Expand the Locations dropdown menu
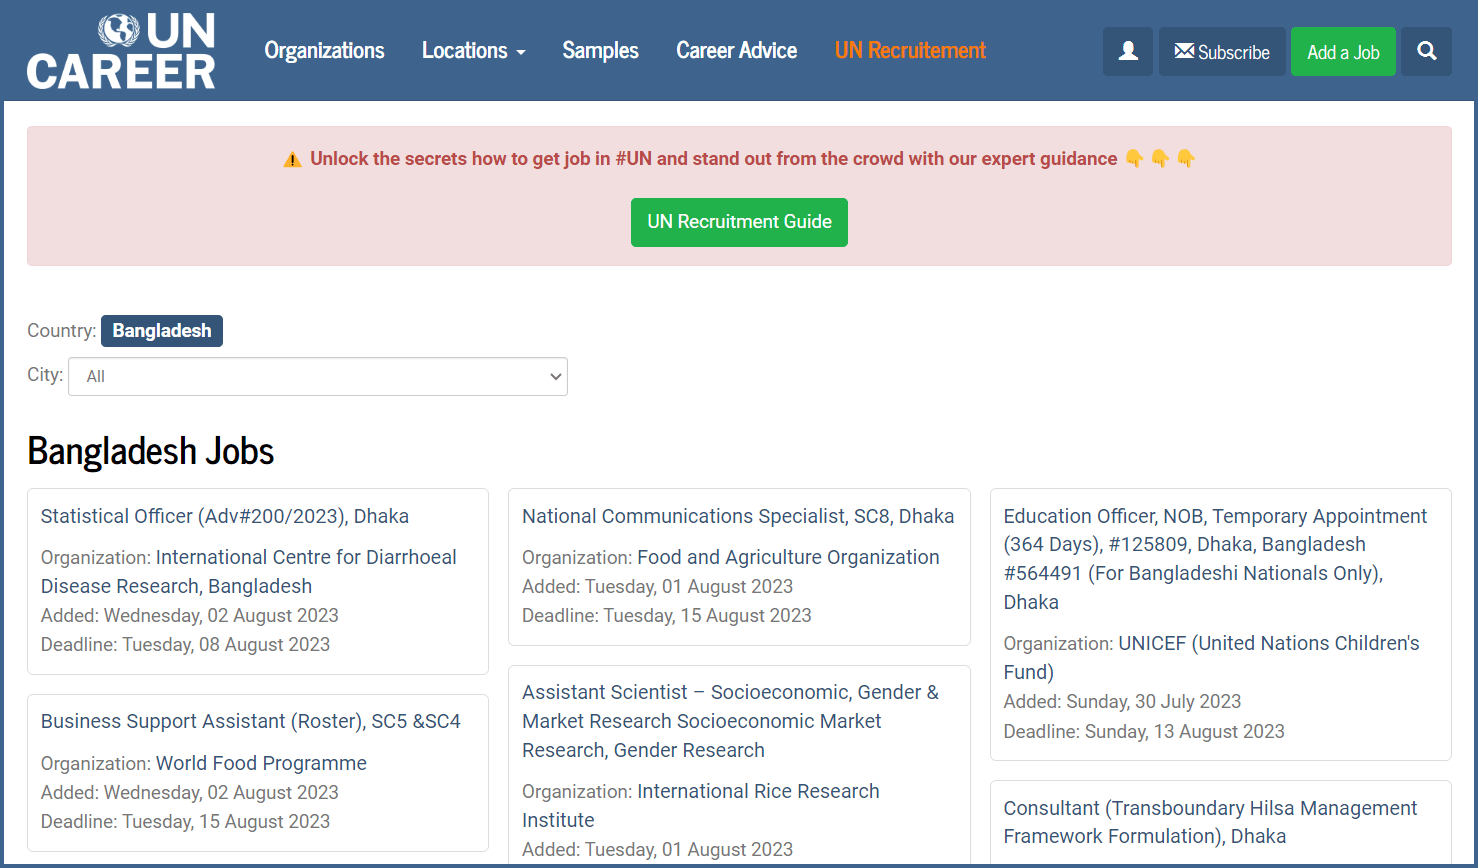The width and height of the screenshot is (1478, 868). click(473, 50)
